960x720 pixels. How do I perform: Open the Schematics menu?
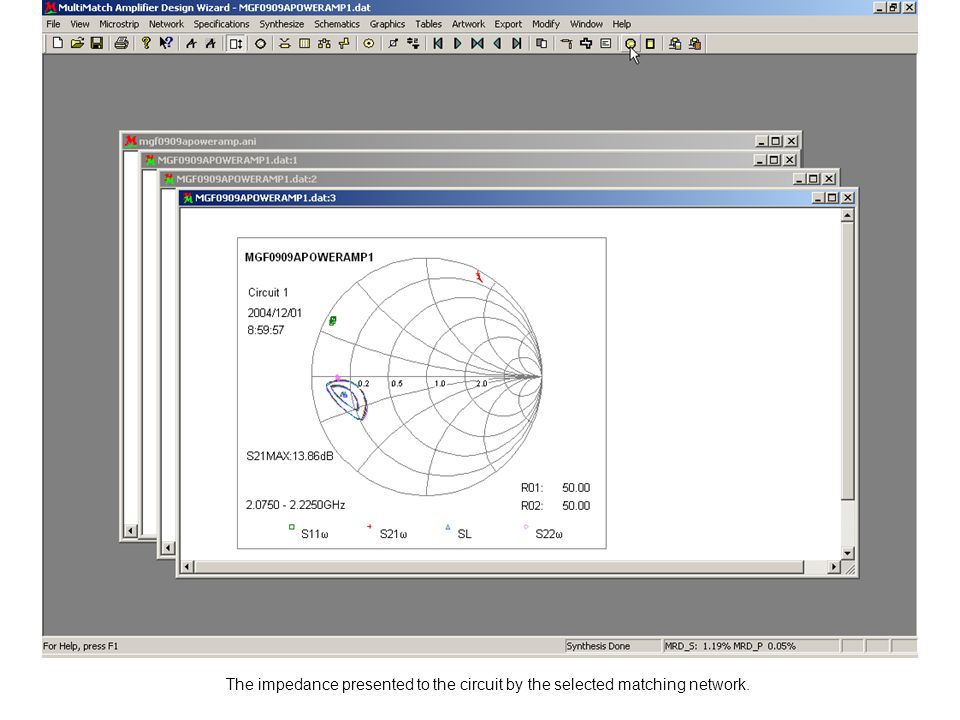[x=337, y=24]
